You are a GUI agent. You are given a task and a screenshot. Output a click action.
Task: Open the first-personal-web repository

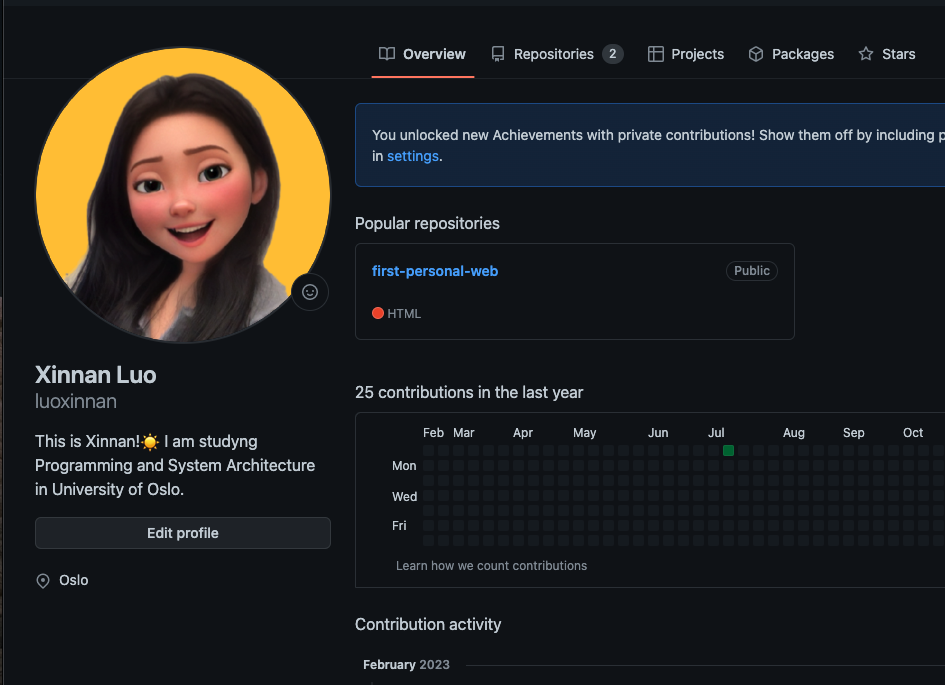435,271
